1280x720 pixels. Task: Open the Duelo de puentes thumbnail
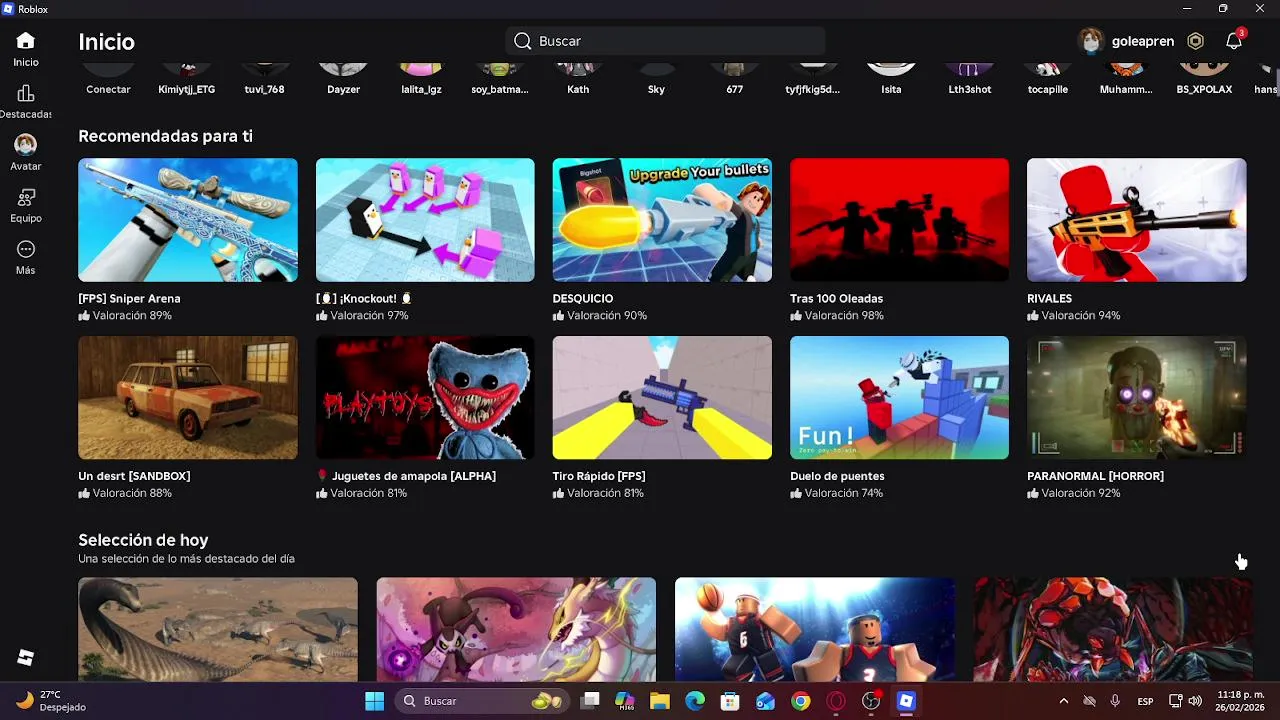(x=899, y=398)
